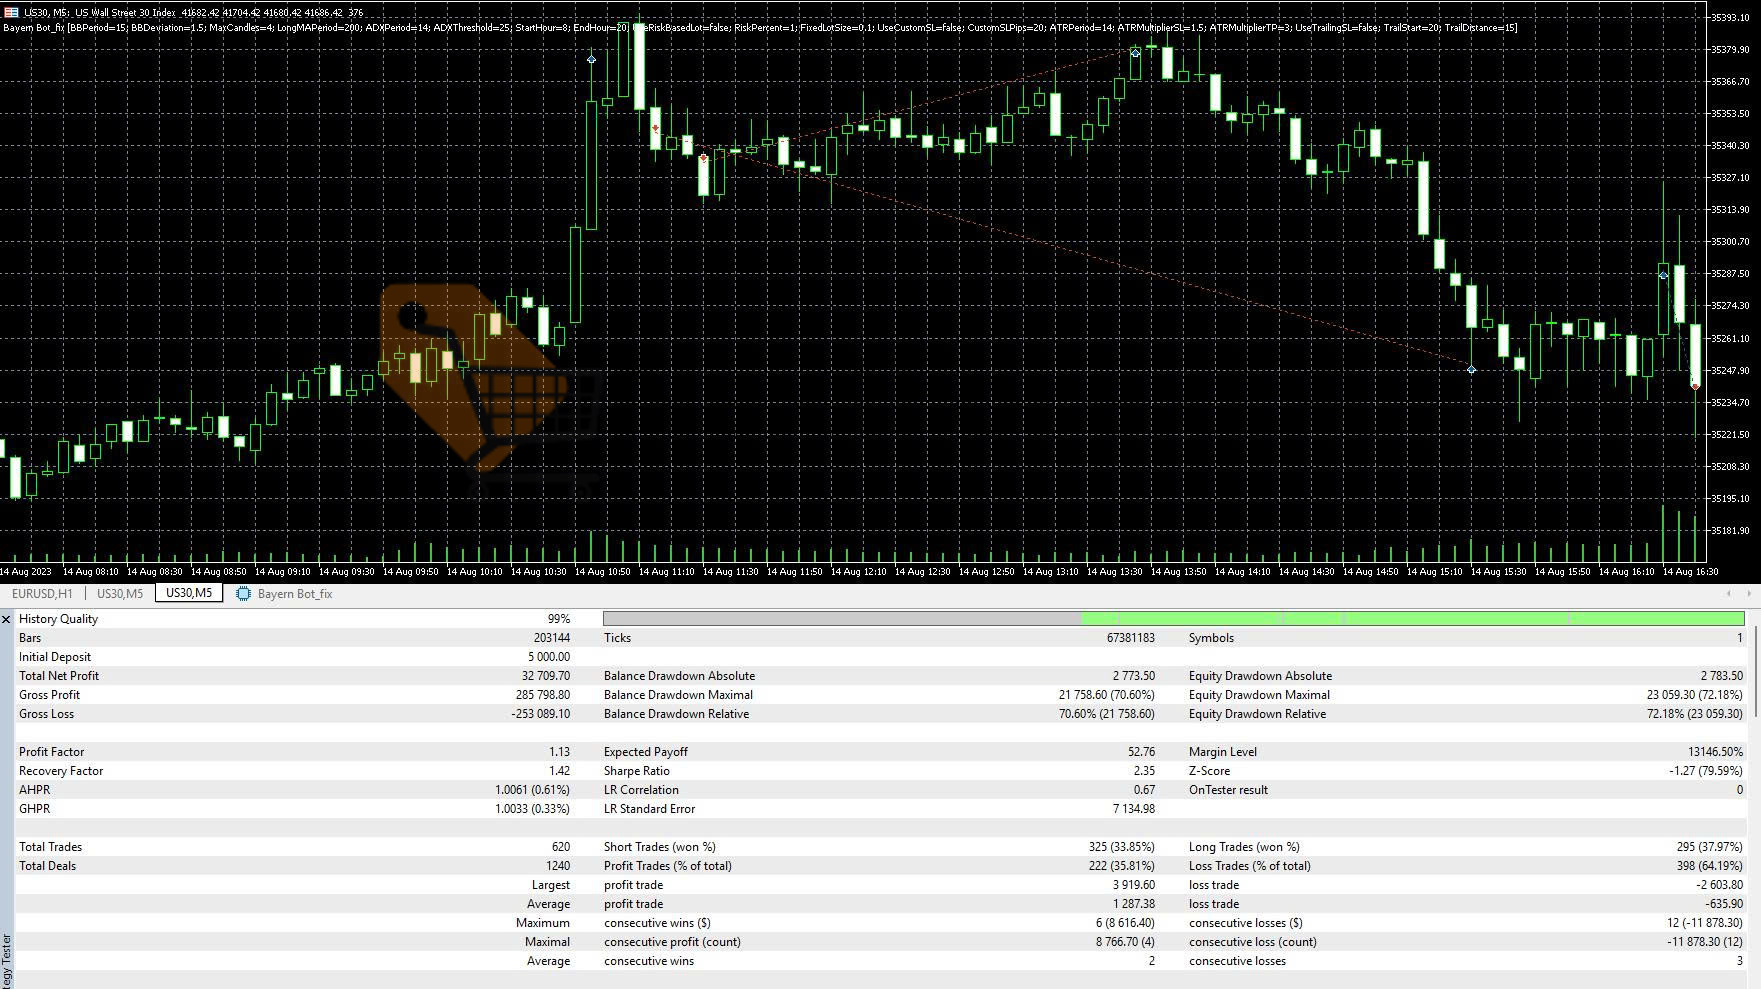Click the 35300.70 price scale label
This screenshot has height=989, width=1761.
1730,242
